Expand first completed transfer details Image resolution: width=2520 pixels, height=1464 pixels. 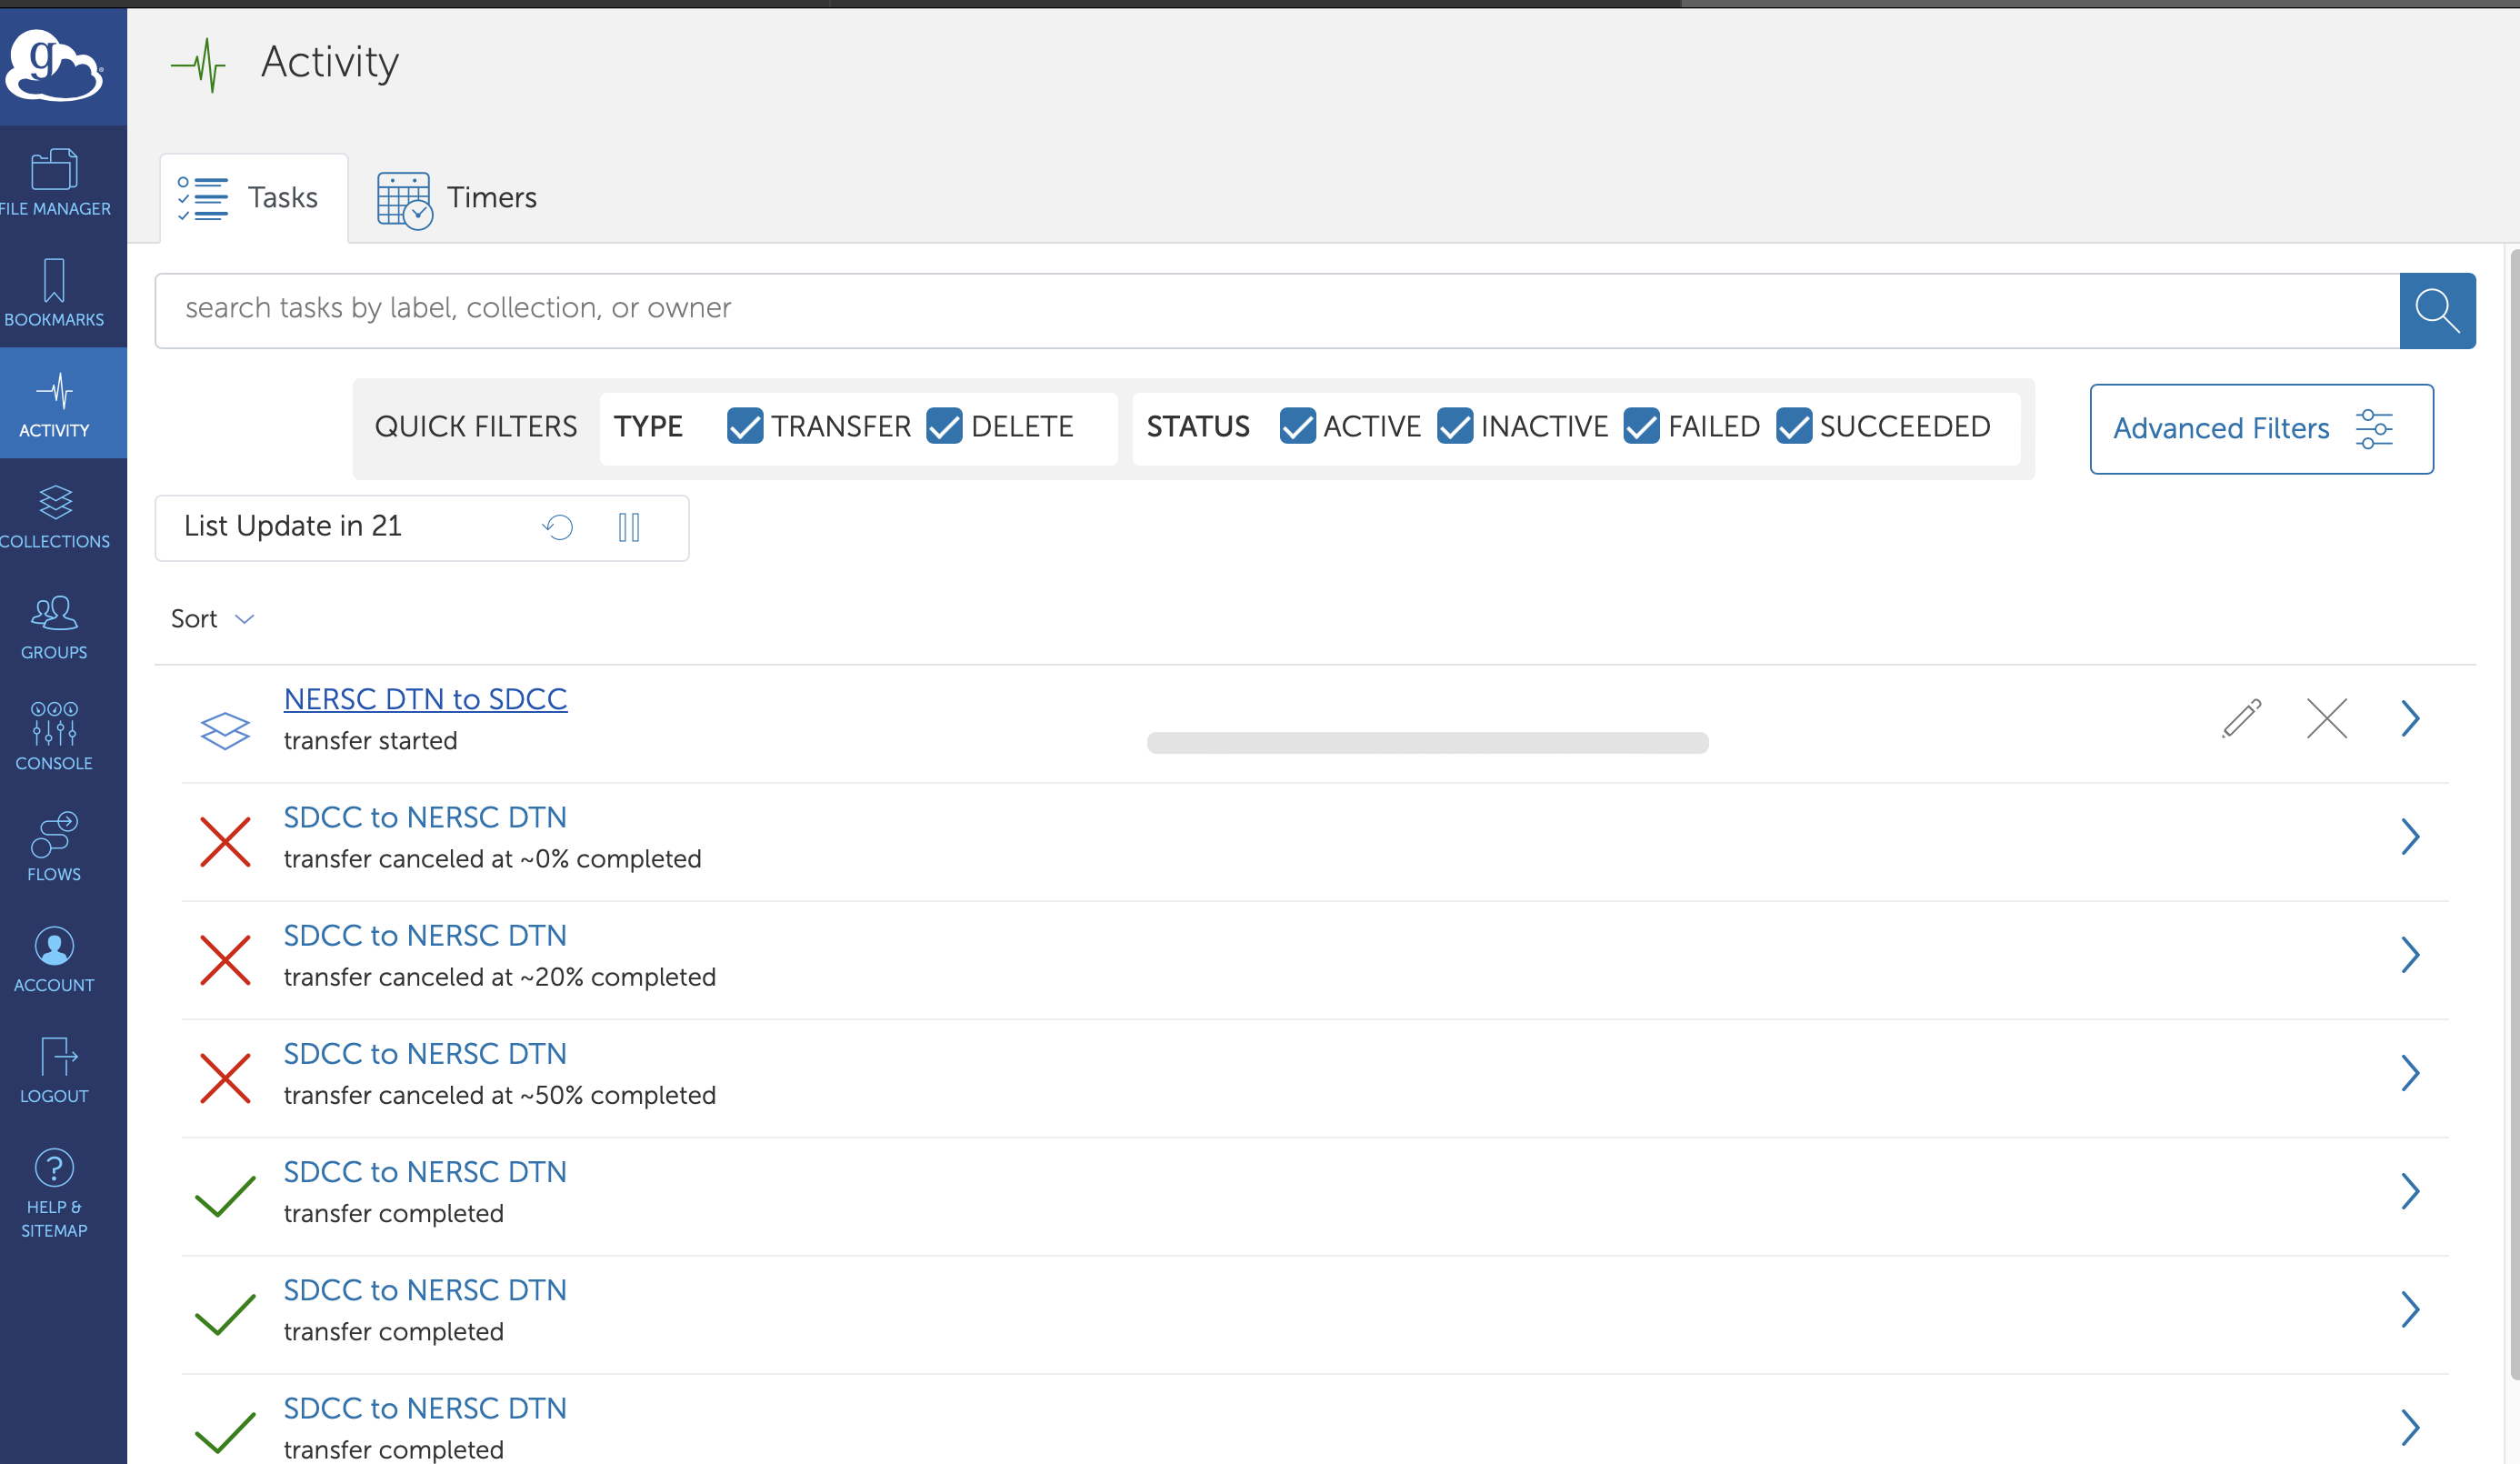[x=2410, y=1190]
